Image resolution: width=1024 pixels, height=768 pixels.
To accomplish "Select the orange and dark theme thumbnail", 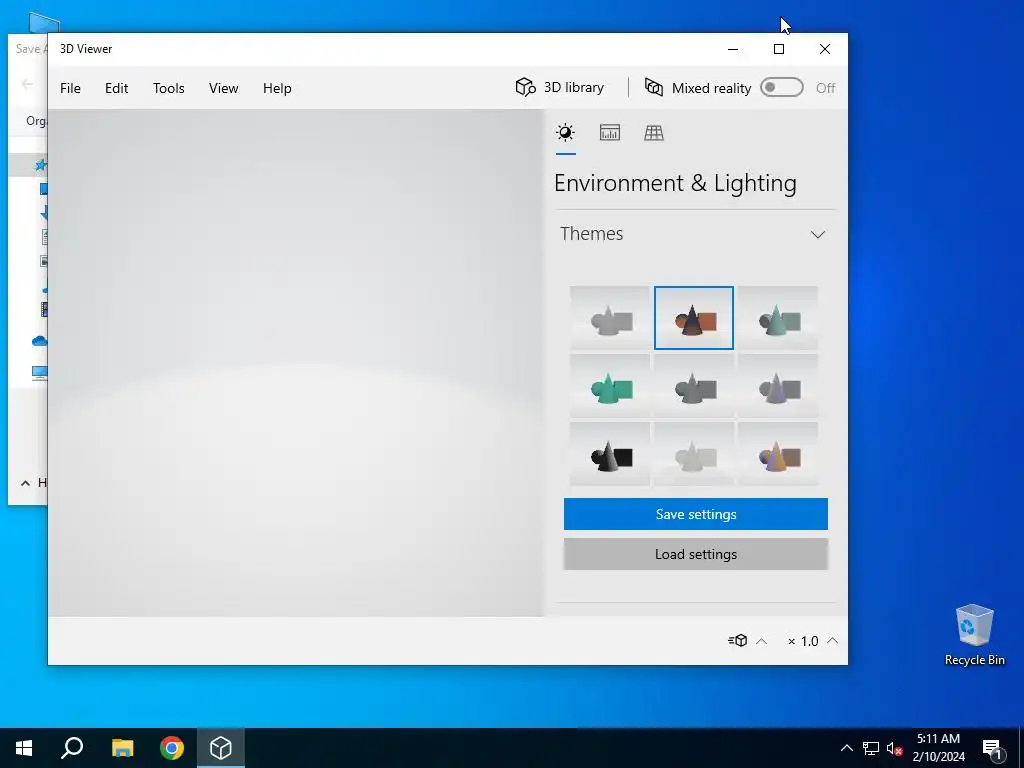I will 694,318.
